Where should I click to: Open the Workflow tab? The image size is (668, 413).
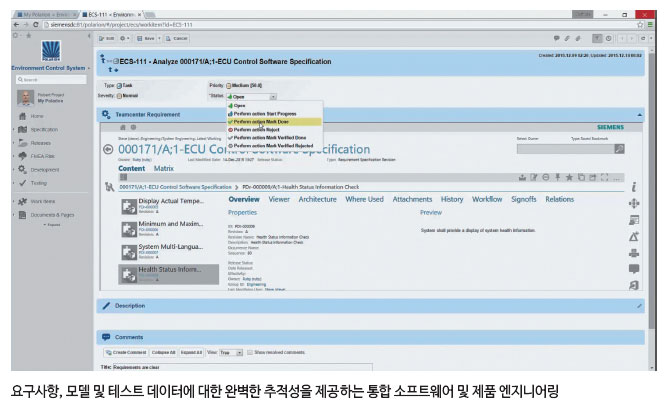(487, 199)
